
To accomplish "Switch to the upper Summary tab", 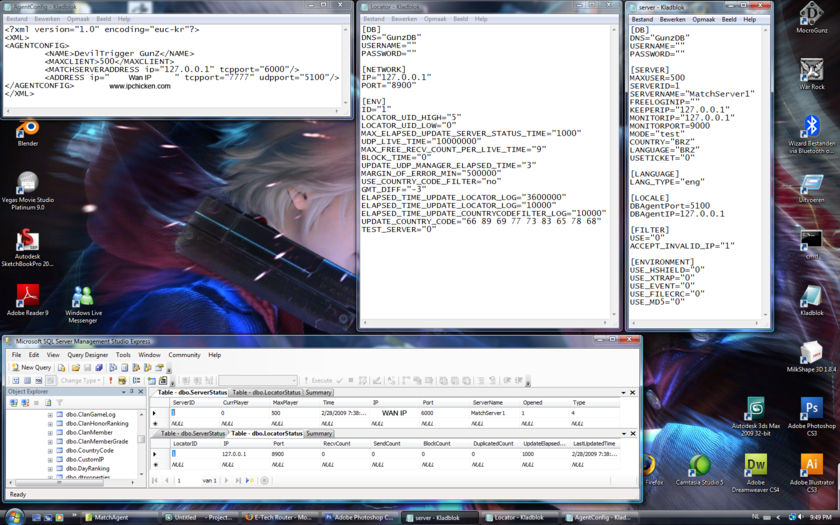I will point(318,392).
